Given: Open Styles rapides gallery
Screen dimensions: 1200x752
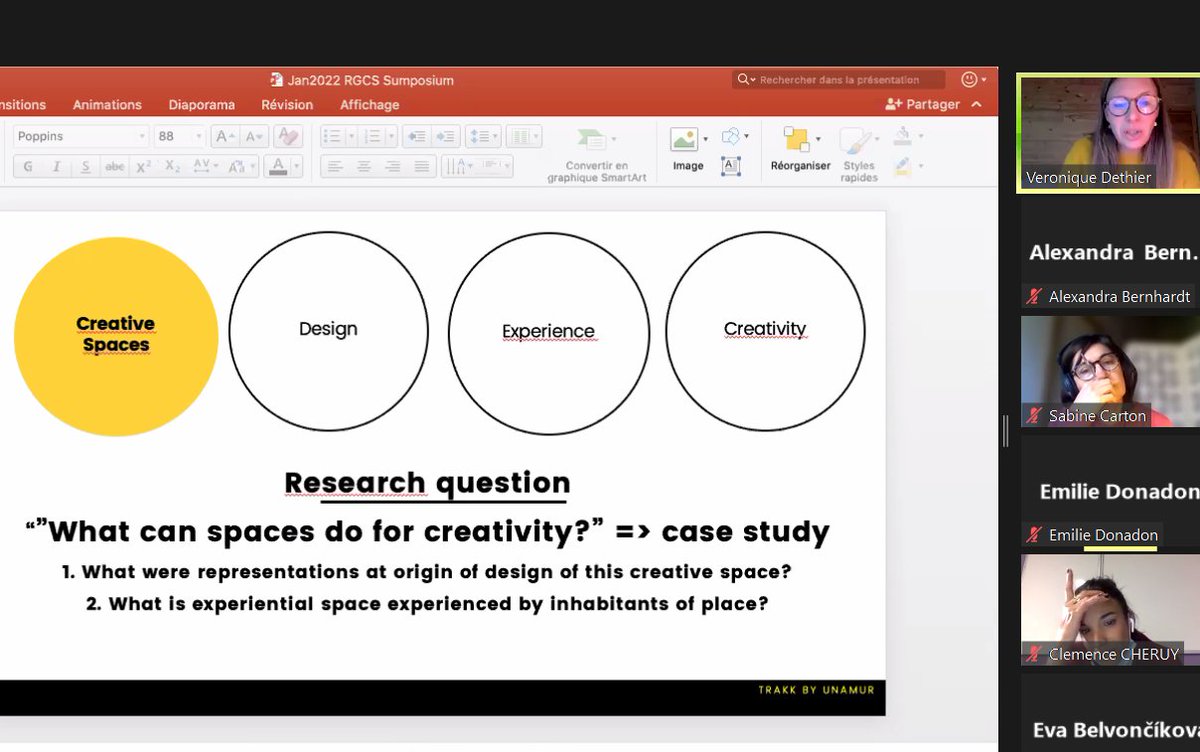Looking at the screenshot, I should pos(859,154).
